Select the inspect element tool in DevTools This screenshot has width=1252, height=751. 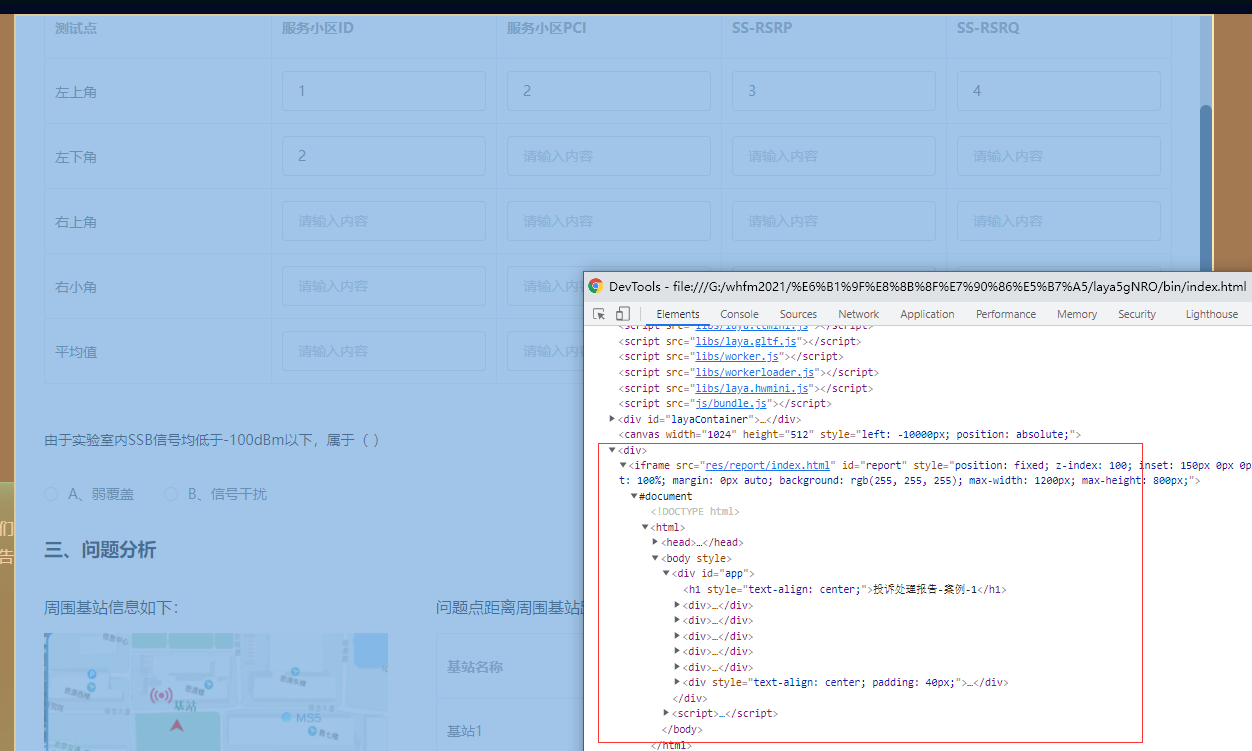pos(598,314)
